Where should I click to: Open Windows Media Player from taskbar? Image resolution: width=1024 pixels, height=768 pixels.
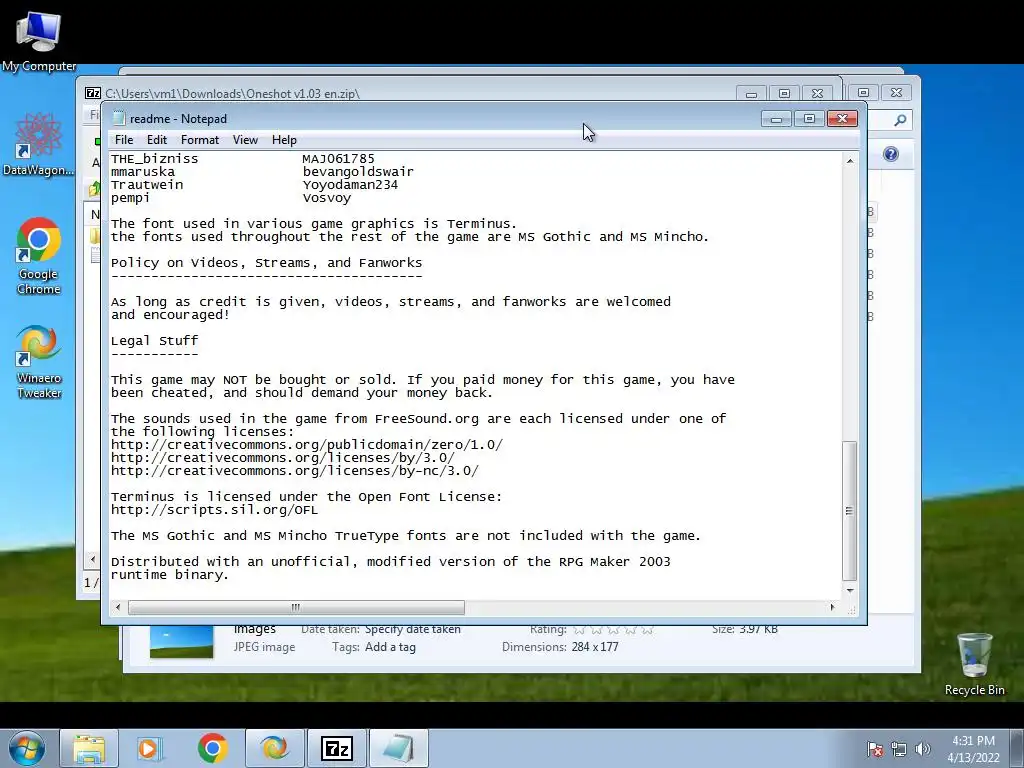(x=150, y=748)
